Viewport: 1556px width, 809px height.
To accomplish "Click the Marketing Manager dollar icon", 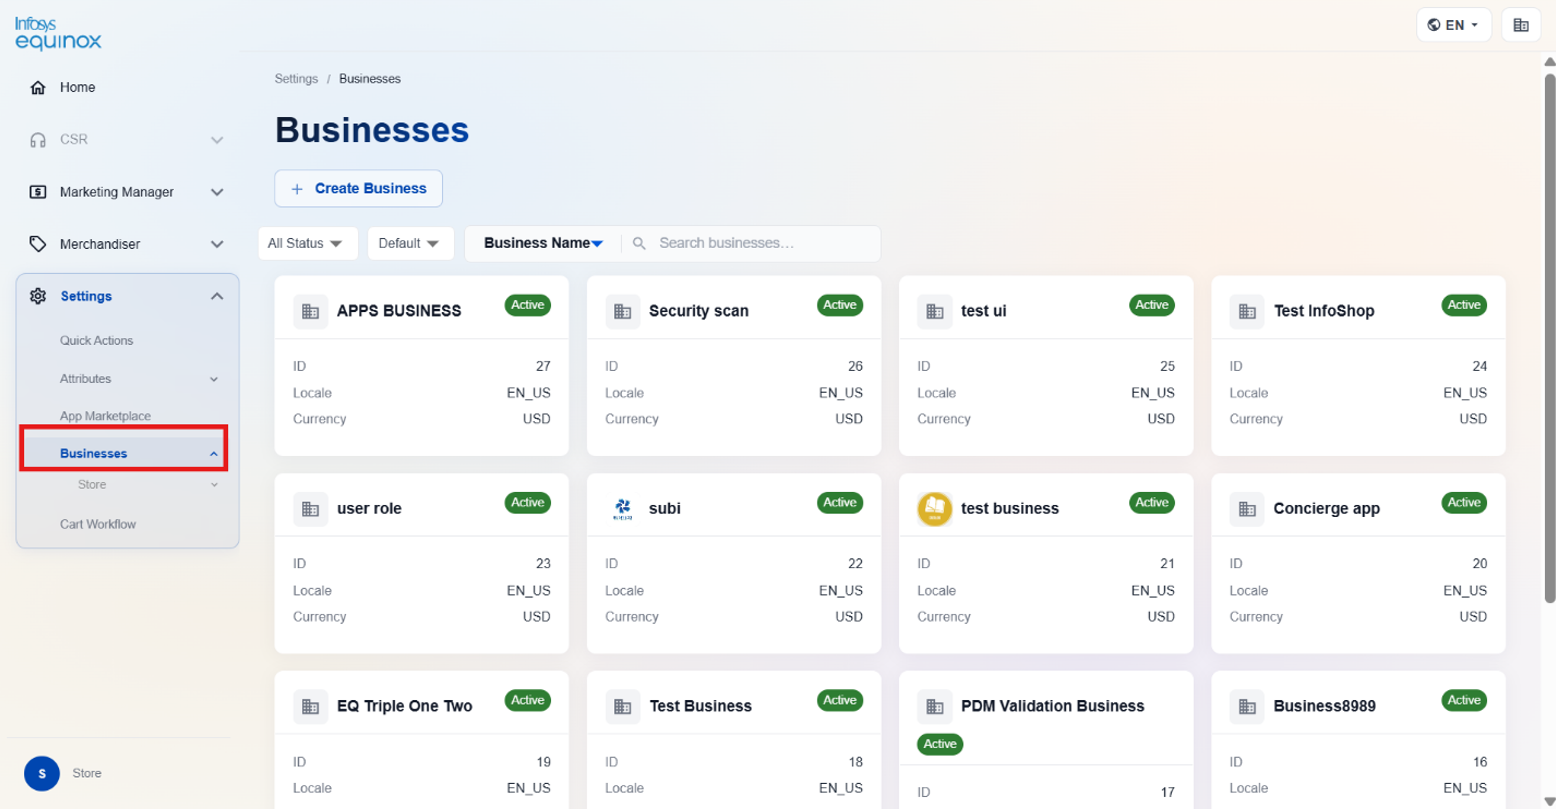I will coord(38,192).
